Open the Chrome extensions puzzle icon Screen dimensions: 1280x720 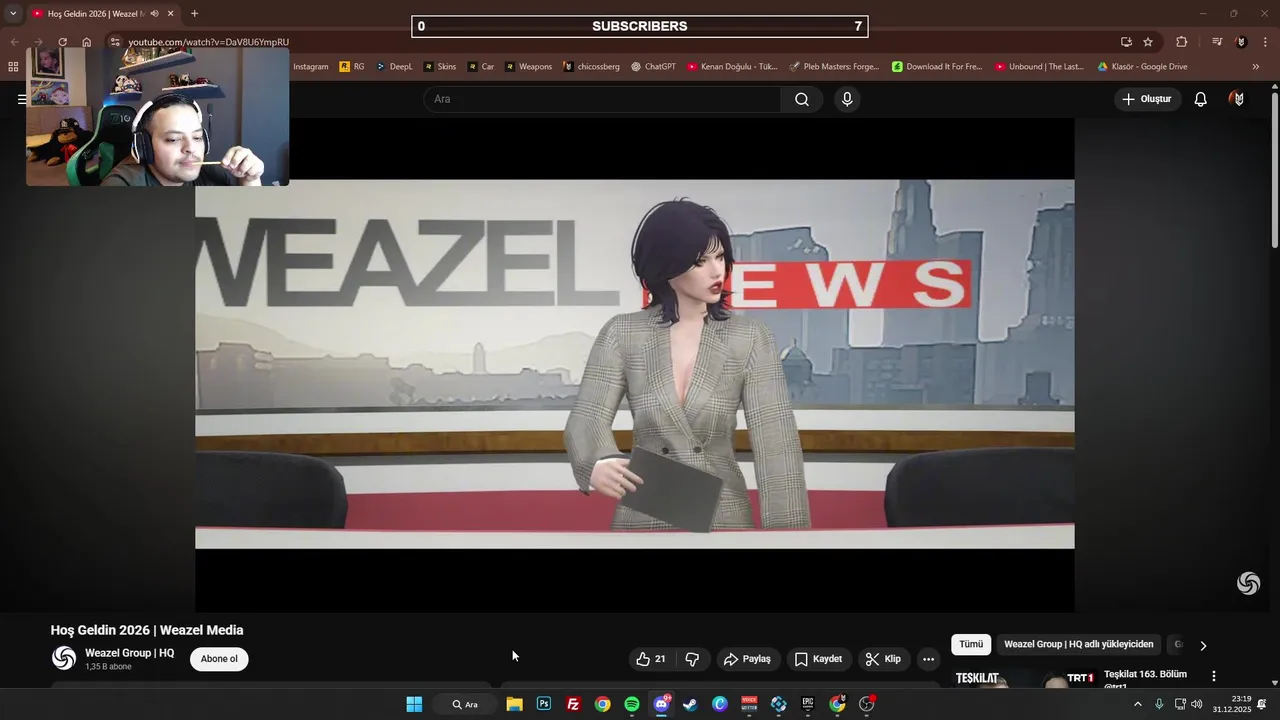coord(1182,42)
